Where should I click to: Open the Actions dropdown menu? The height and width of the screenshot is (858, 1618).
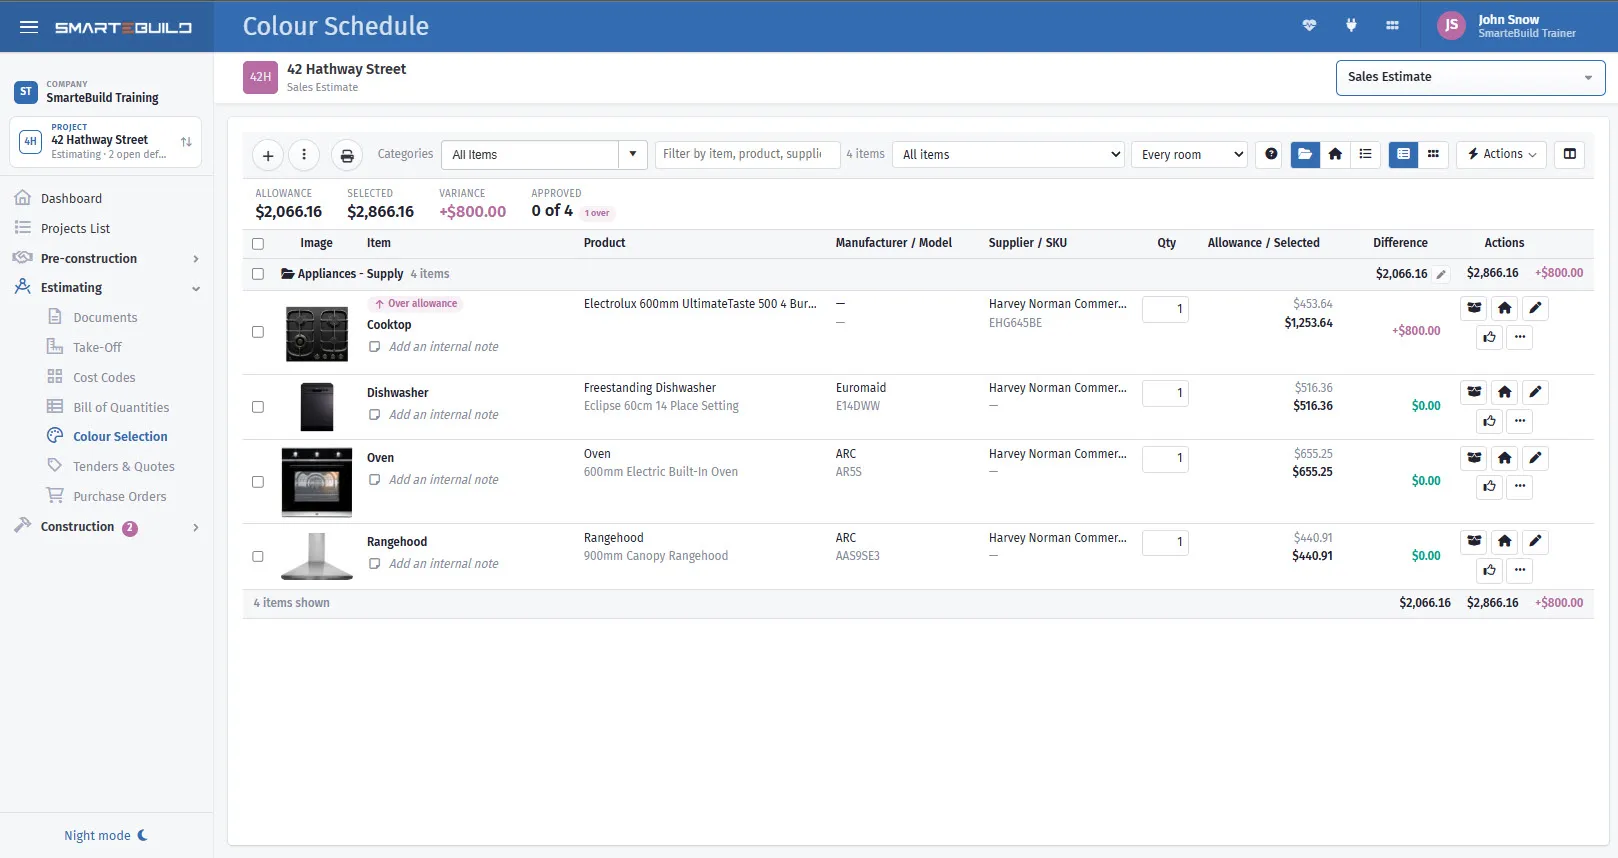(1501, 154)
